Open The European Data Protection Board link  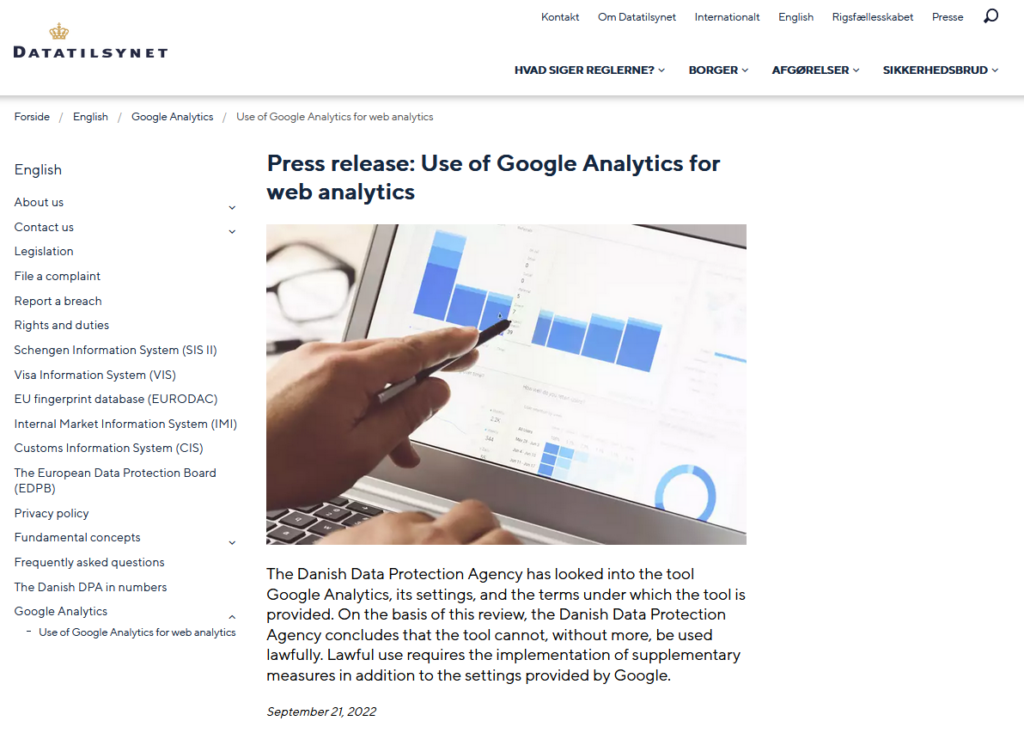coord(115,480)
